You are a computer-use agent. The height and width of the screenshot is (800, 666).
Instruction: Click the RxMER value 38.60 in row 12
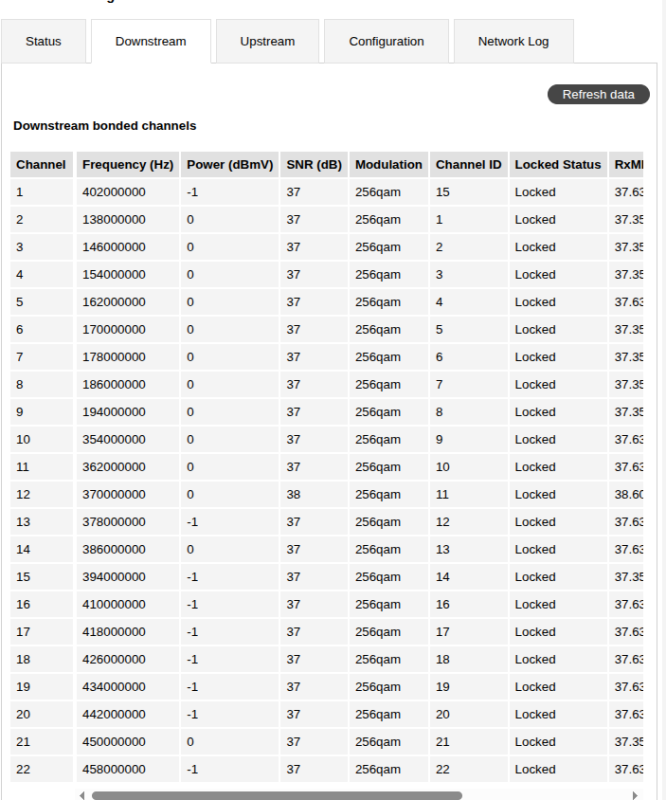(x=626, y=494)
